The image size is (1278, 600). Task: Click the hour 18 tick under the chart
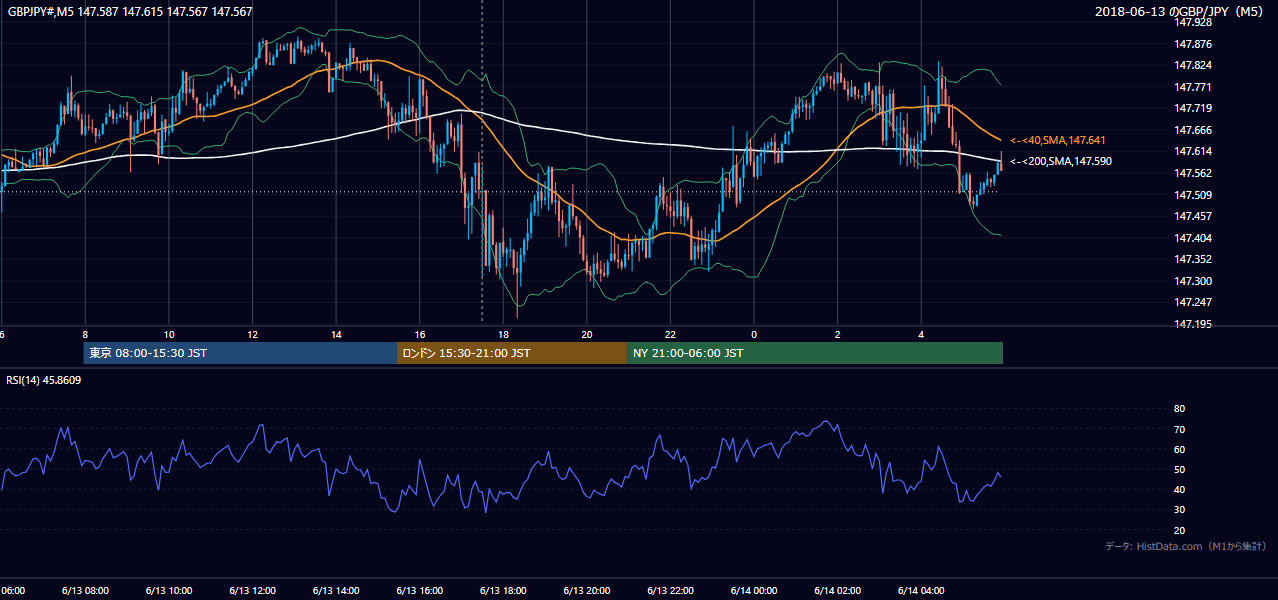[503, 335]
